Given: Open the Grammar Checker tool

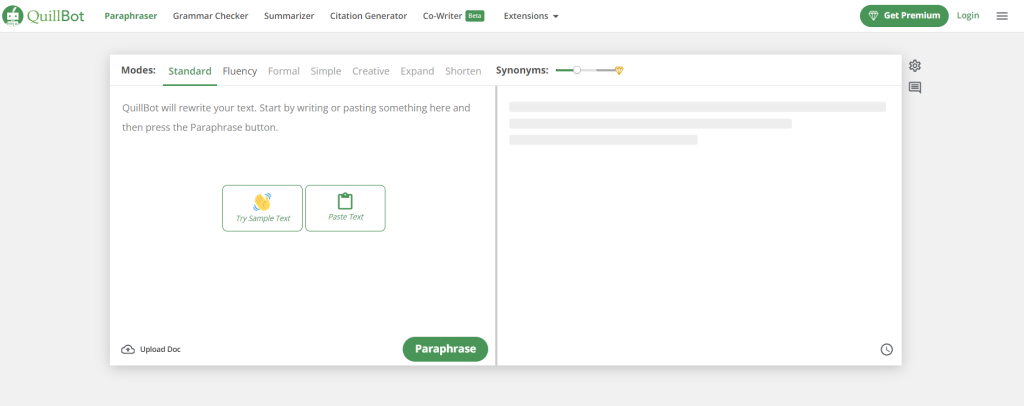Looking at the screenshot, I should (210, 16).
